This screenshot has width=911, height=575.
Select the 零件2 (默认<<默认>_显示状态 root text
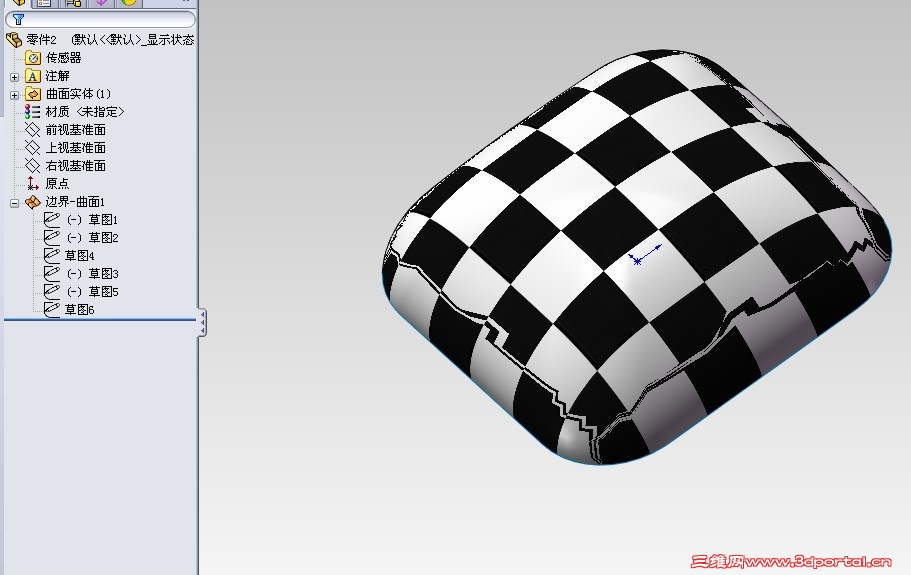click(x=110, y=40)
